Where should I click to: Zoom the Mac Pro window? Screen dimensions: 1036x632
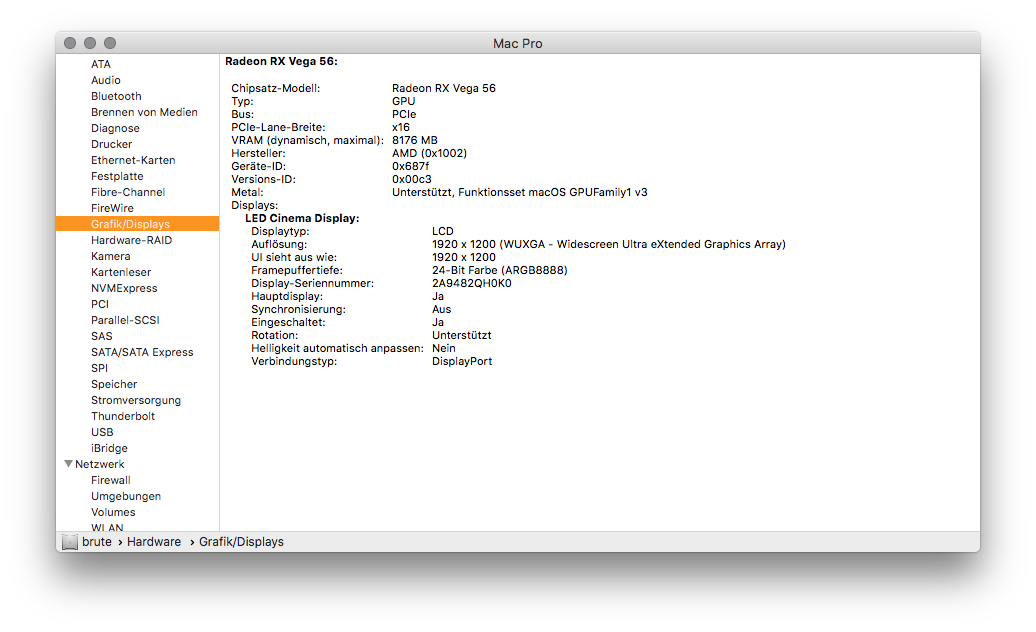(x=110, y=43)
